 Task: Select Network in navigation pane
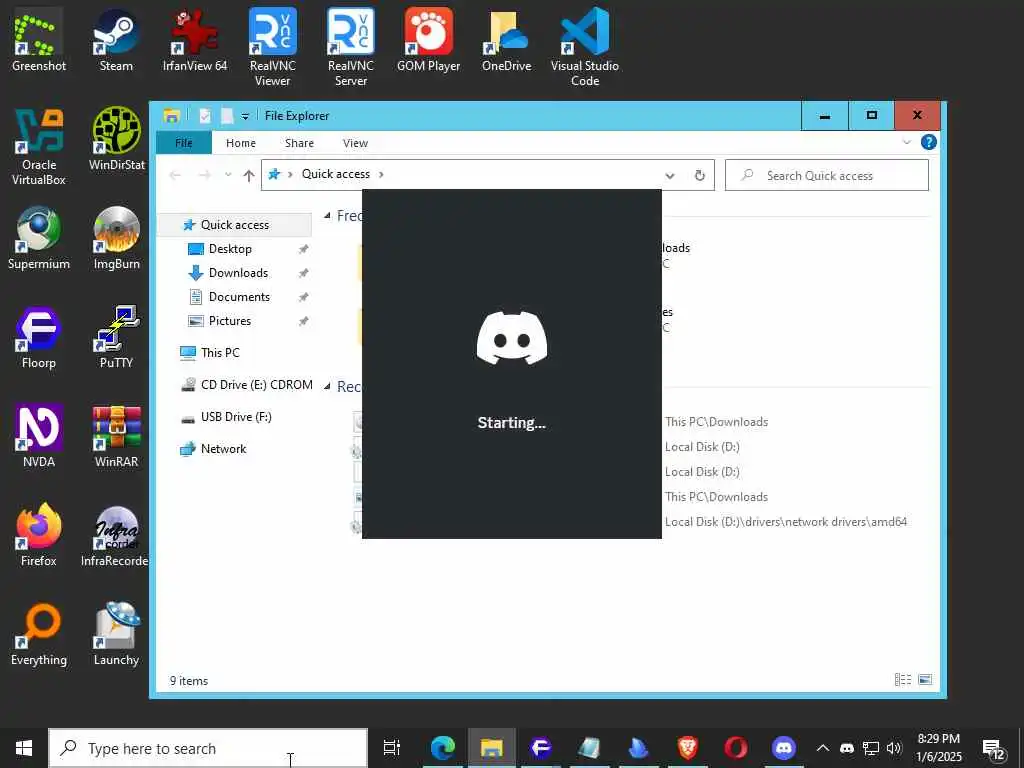click(223, 449)
